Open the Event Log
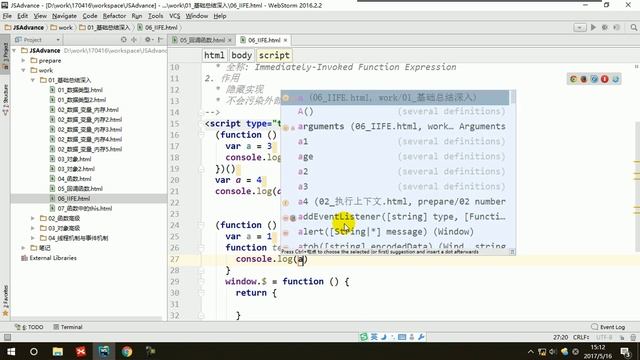This screenshot has height=360, width=640. point(608,327)
